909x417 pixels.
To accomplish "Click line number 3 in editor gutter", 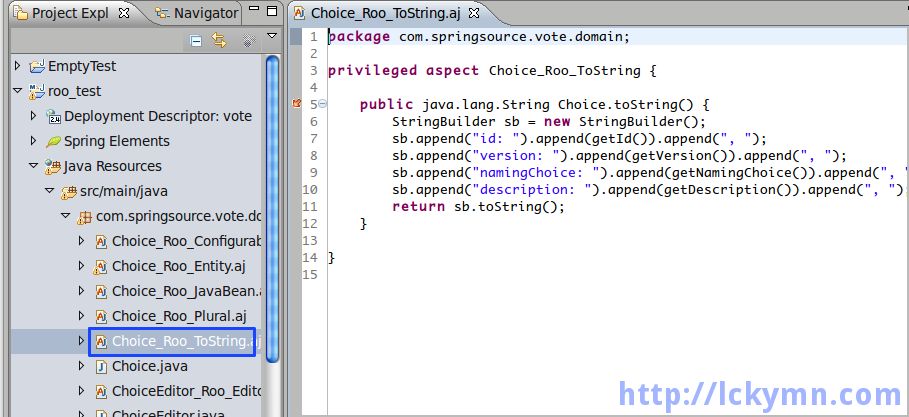I will tap(314, 71).
